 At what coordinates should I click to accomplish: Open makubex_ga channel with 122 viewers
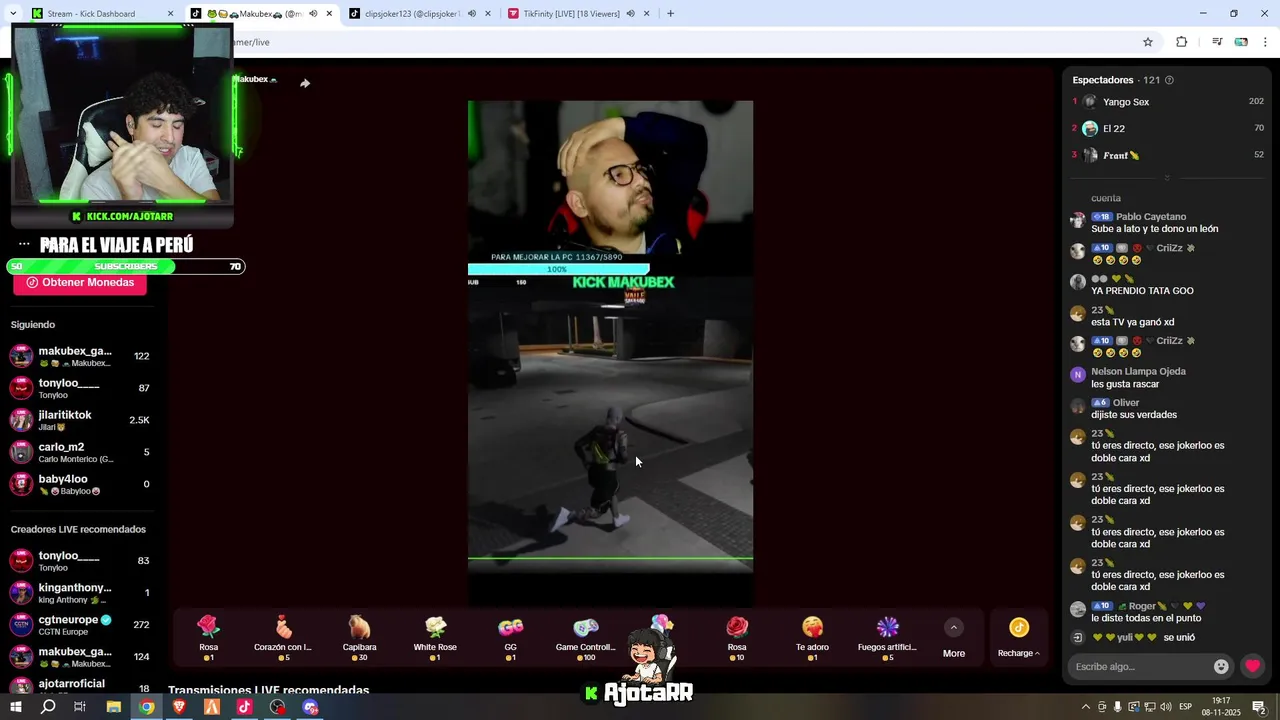click(x=80, y=356)
